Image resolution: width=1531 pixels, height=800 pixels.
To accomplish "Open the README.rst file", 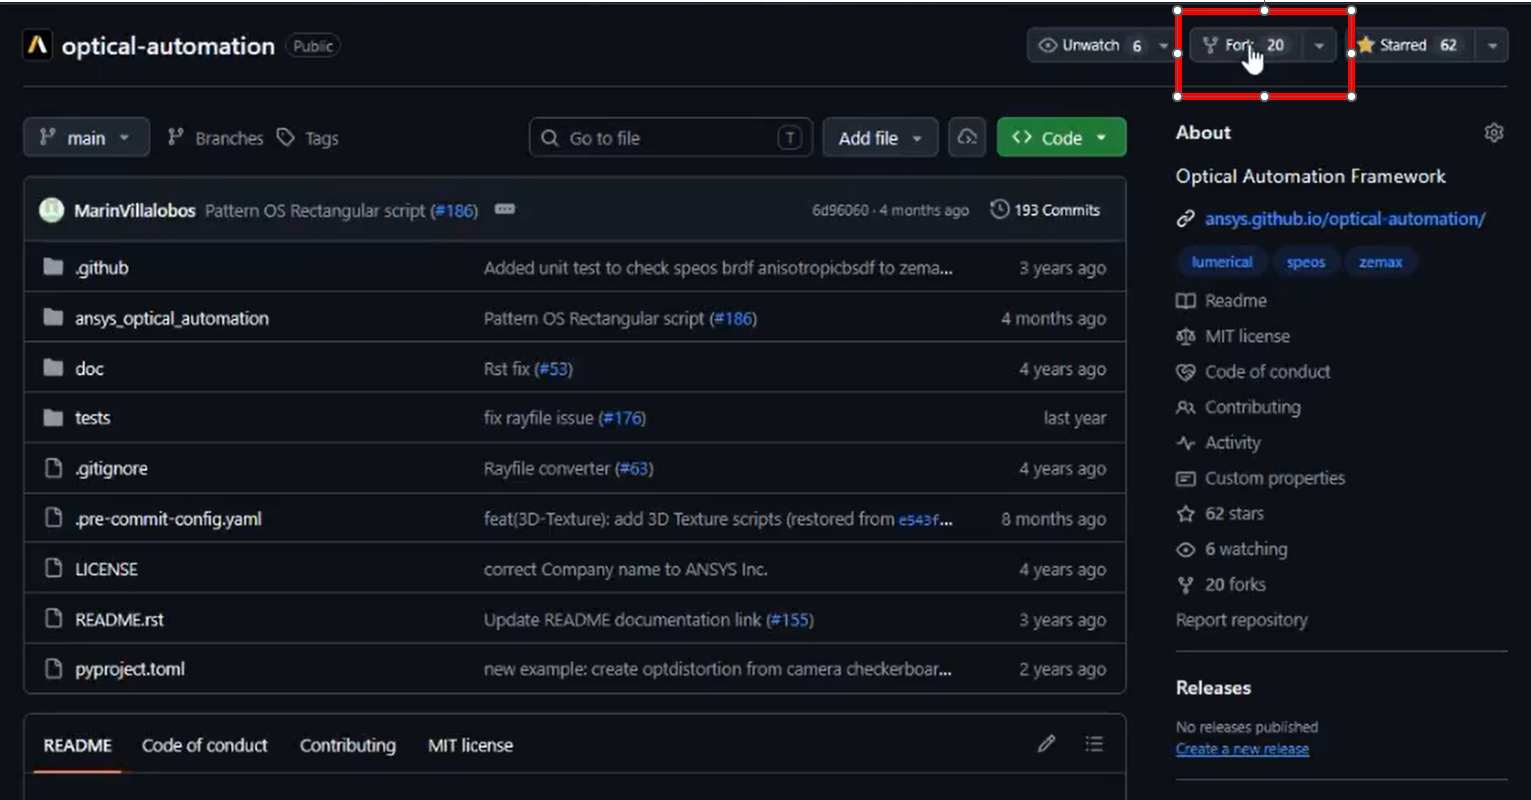I will pyautogui.click(x=119, y=619).
